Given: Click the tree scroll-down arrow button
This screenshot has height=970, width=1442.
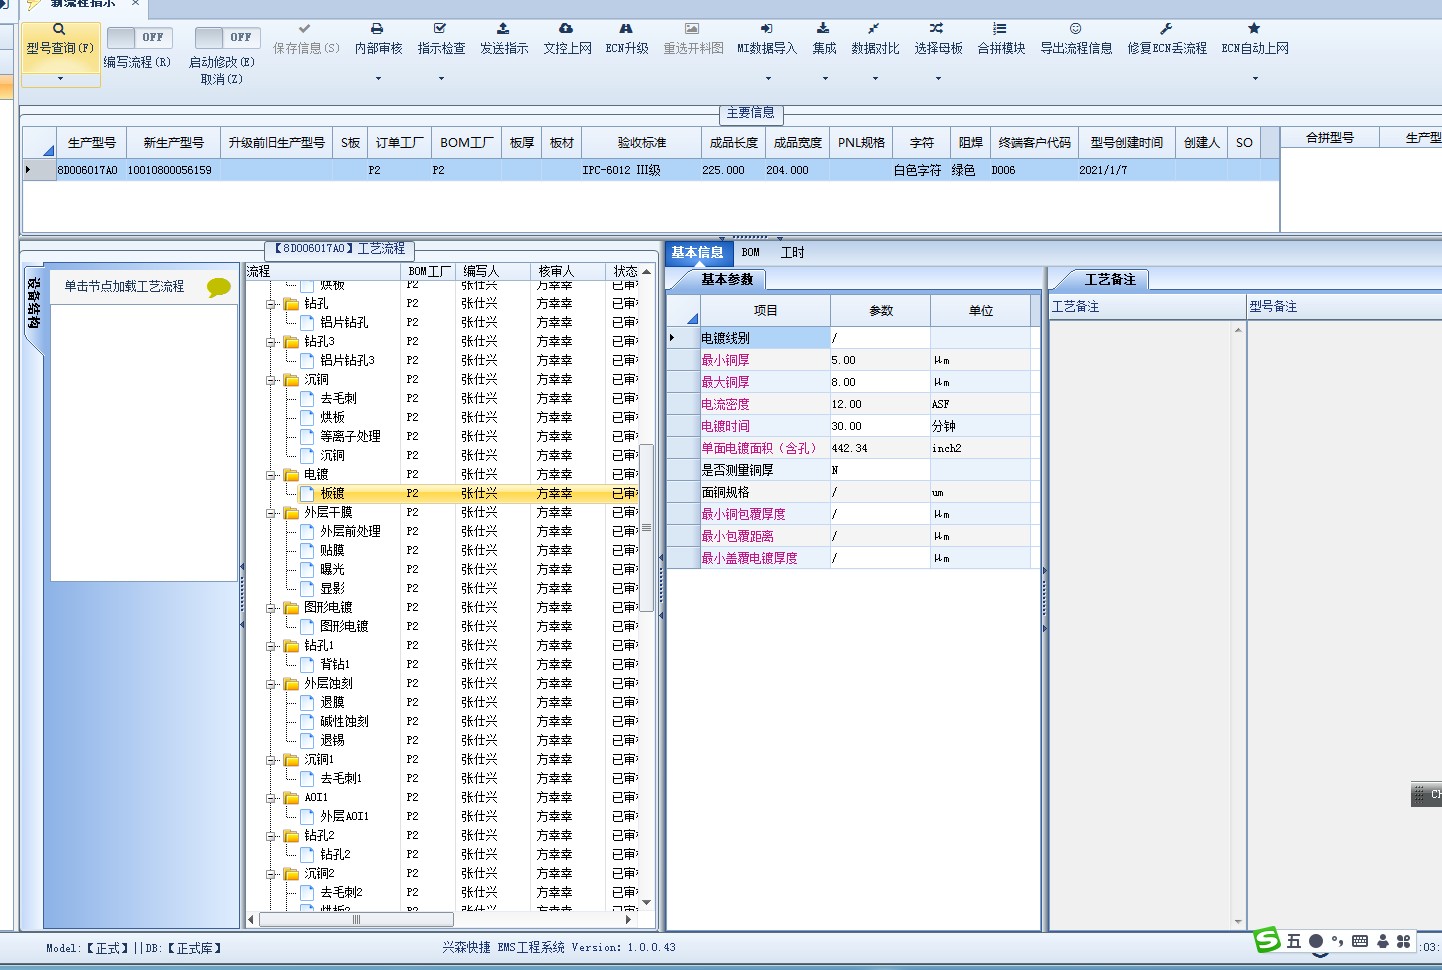Looking at the screenshot, I should click(x=647, y=903).
